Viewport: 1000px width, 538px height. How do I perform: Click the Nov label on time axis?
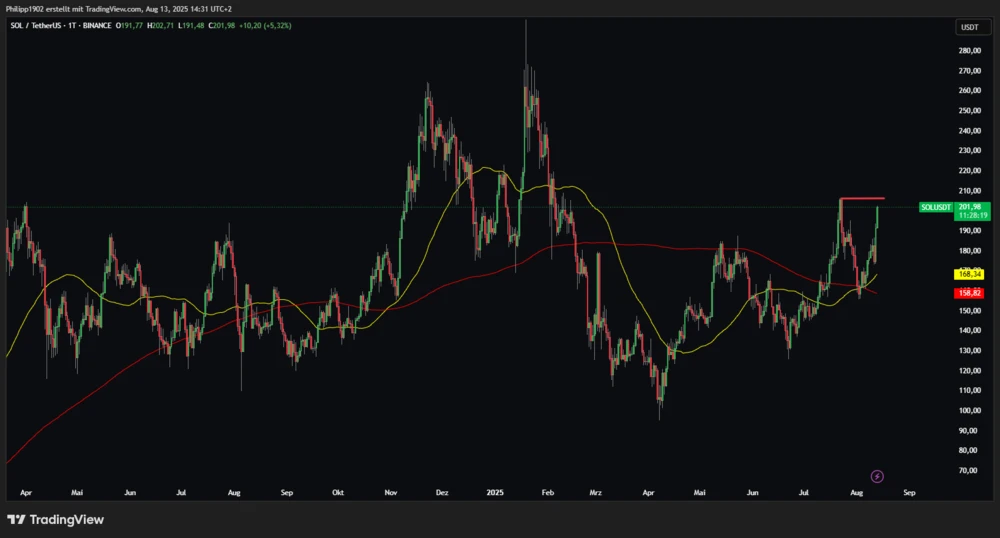pyautogui.click(x=391, y=493)
